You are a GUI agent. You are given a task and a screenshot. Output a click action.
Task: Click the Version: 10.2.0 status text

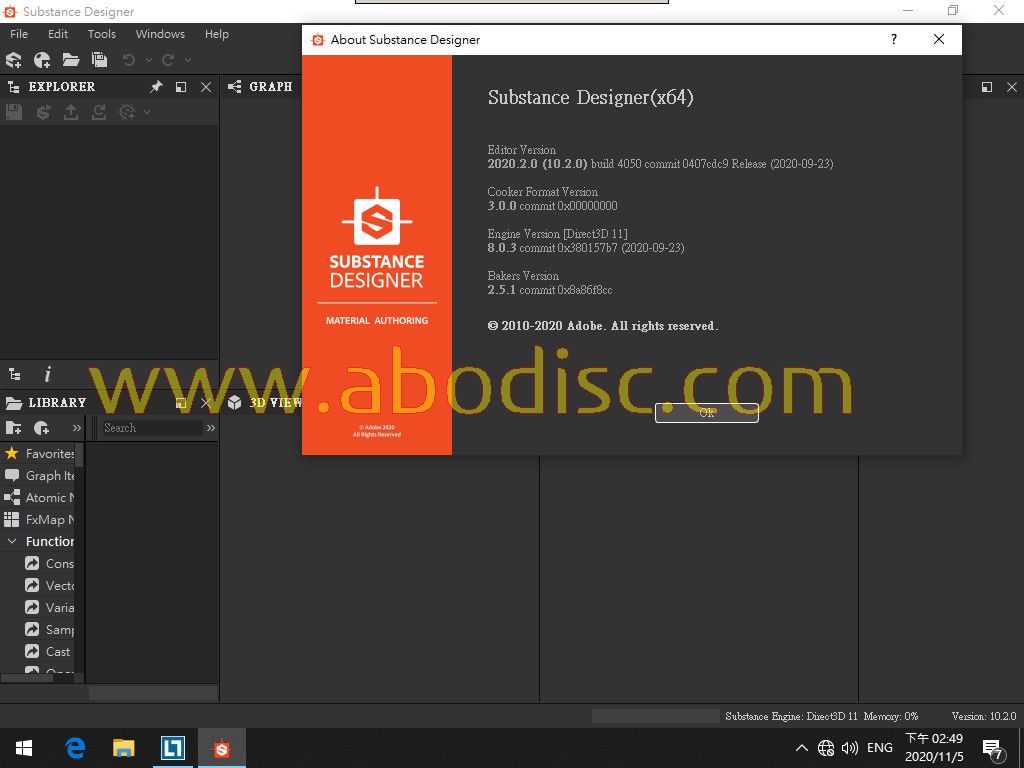[984, 716]
